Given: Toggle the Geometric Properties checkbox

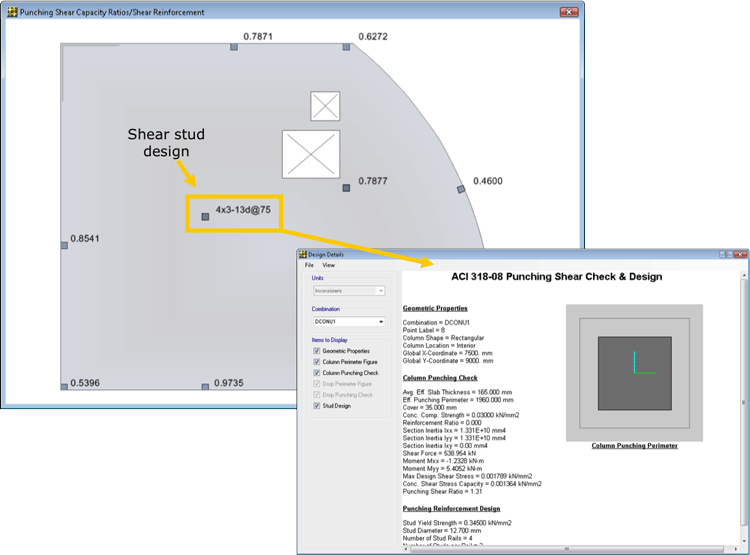Looking at the screenshot, I should pyautogui.click(x=317, y=351).
